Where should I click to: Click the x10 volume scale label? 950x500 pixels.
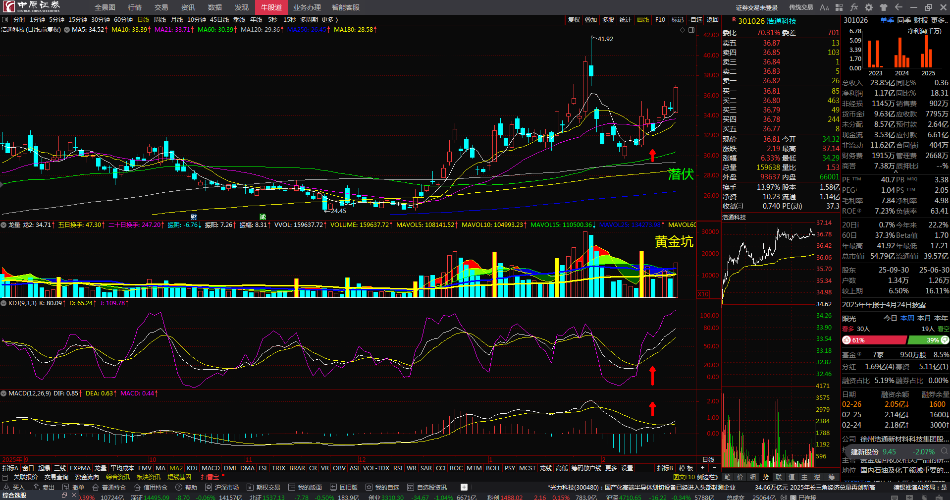point(703,294)
